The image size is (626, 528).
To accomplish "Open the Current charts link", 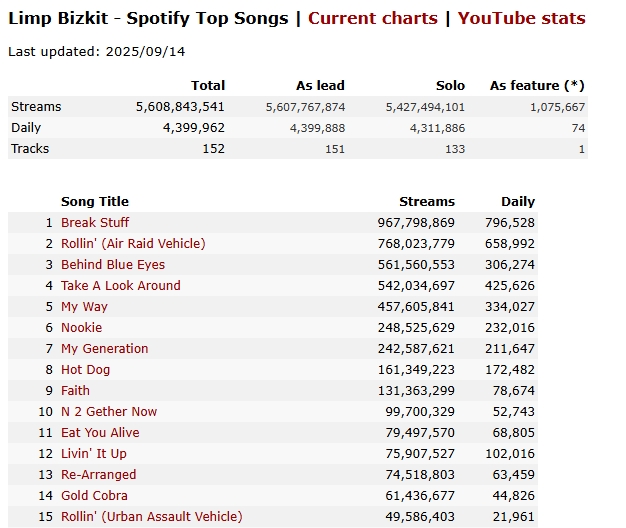I will (x=372, y=18).
